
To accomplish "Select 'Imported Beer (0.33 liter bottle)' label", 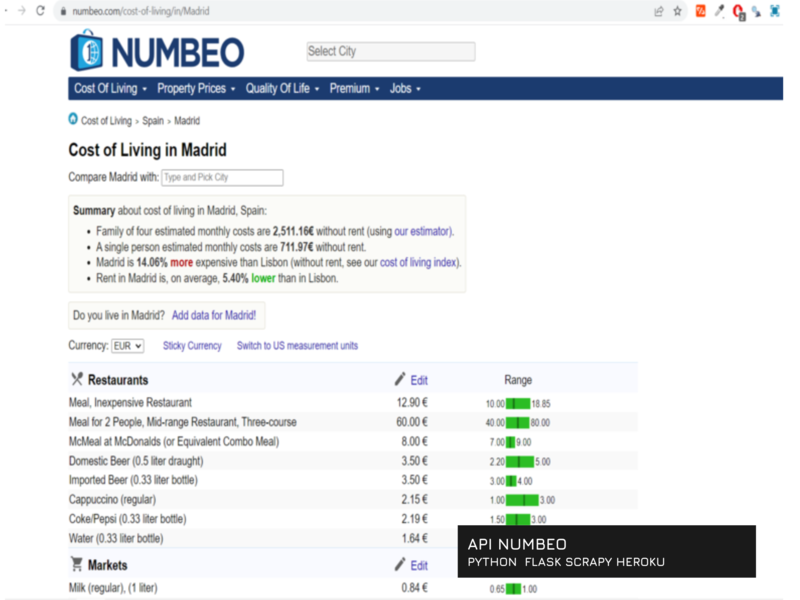I will tap(133, 480).
